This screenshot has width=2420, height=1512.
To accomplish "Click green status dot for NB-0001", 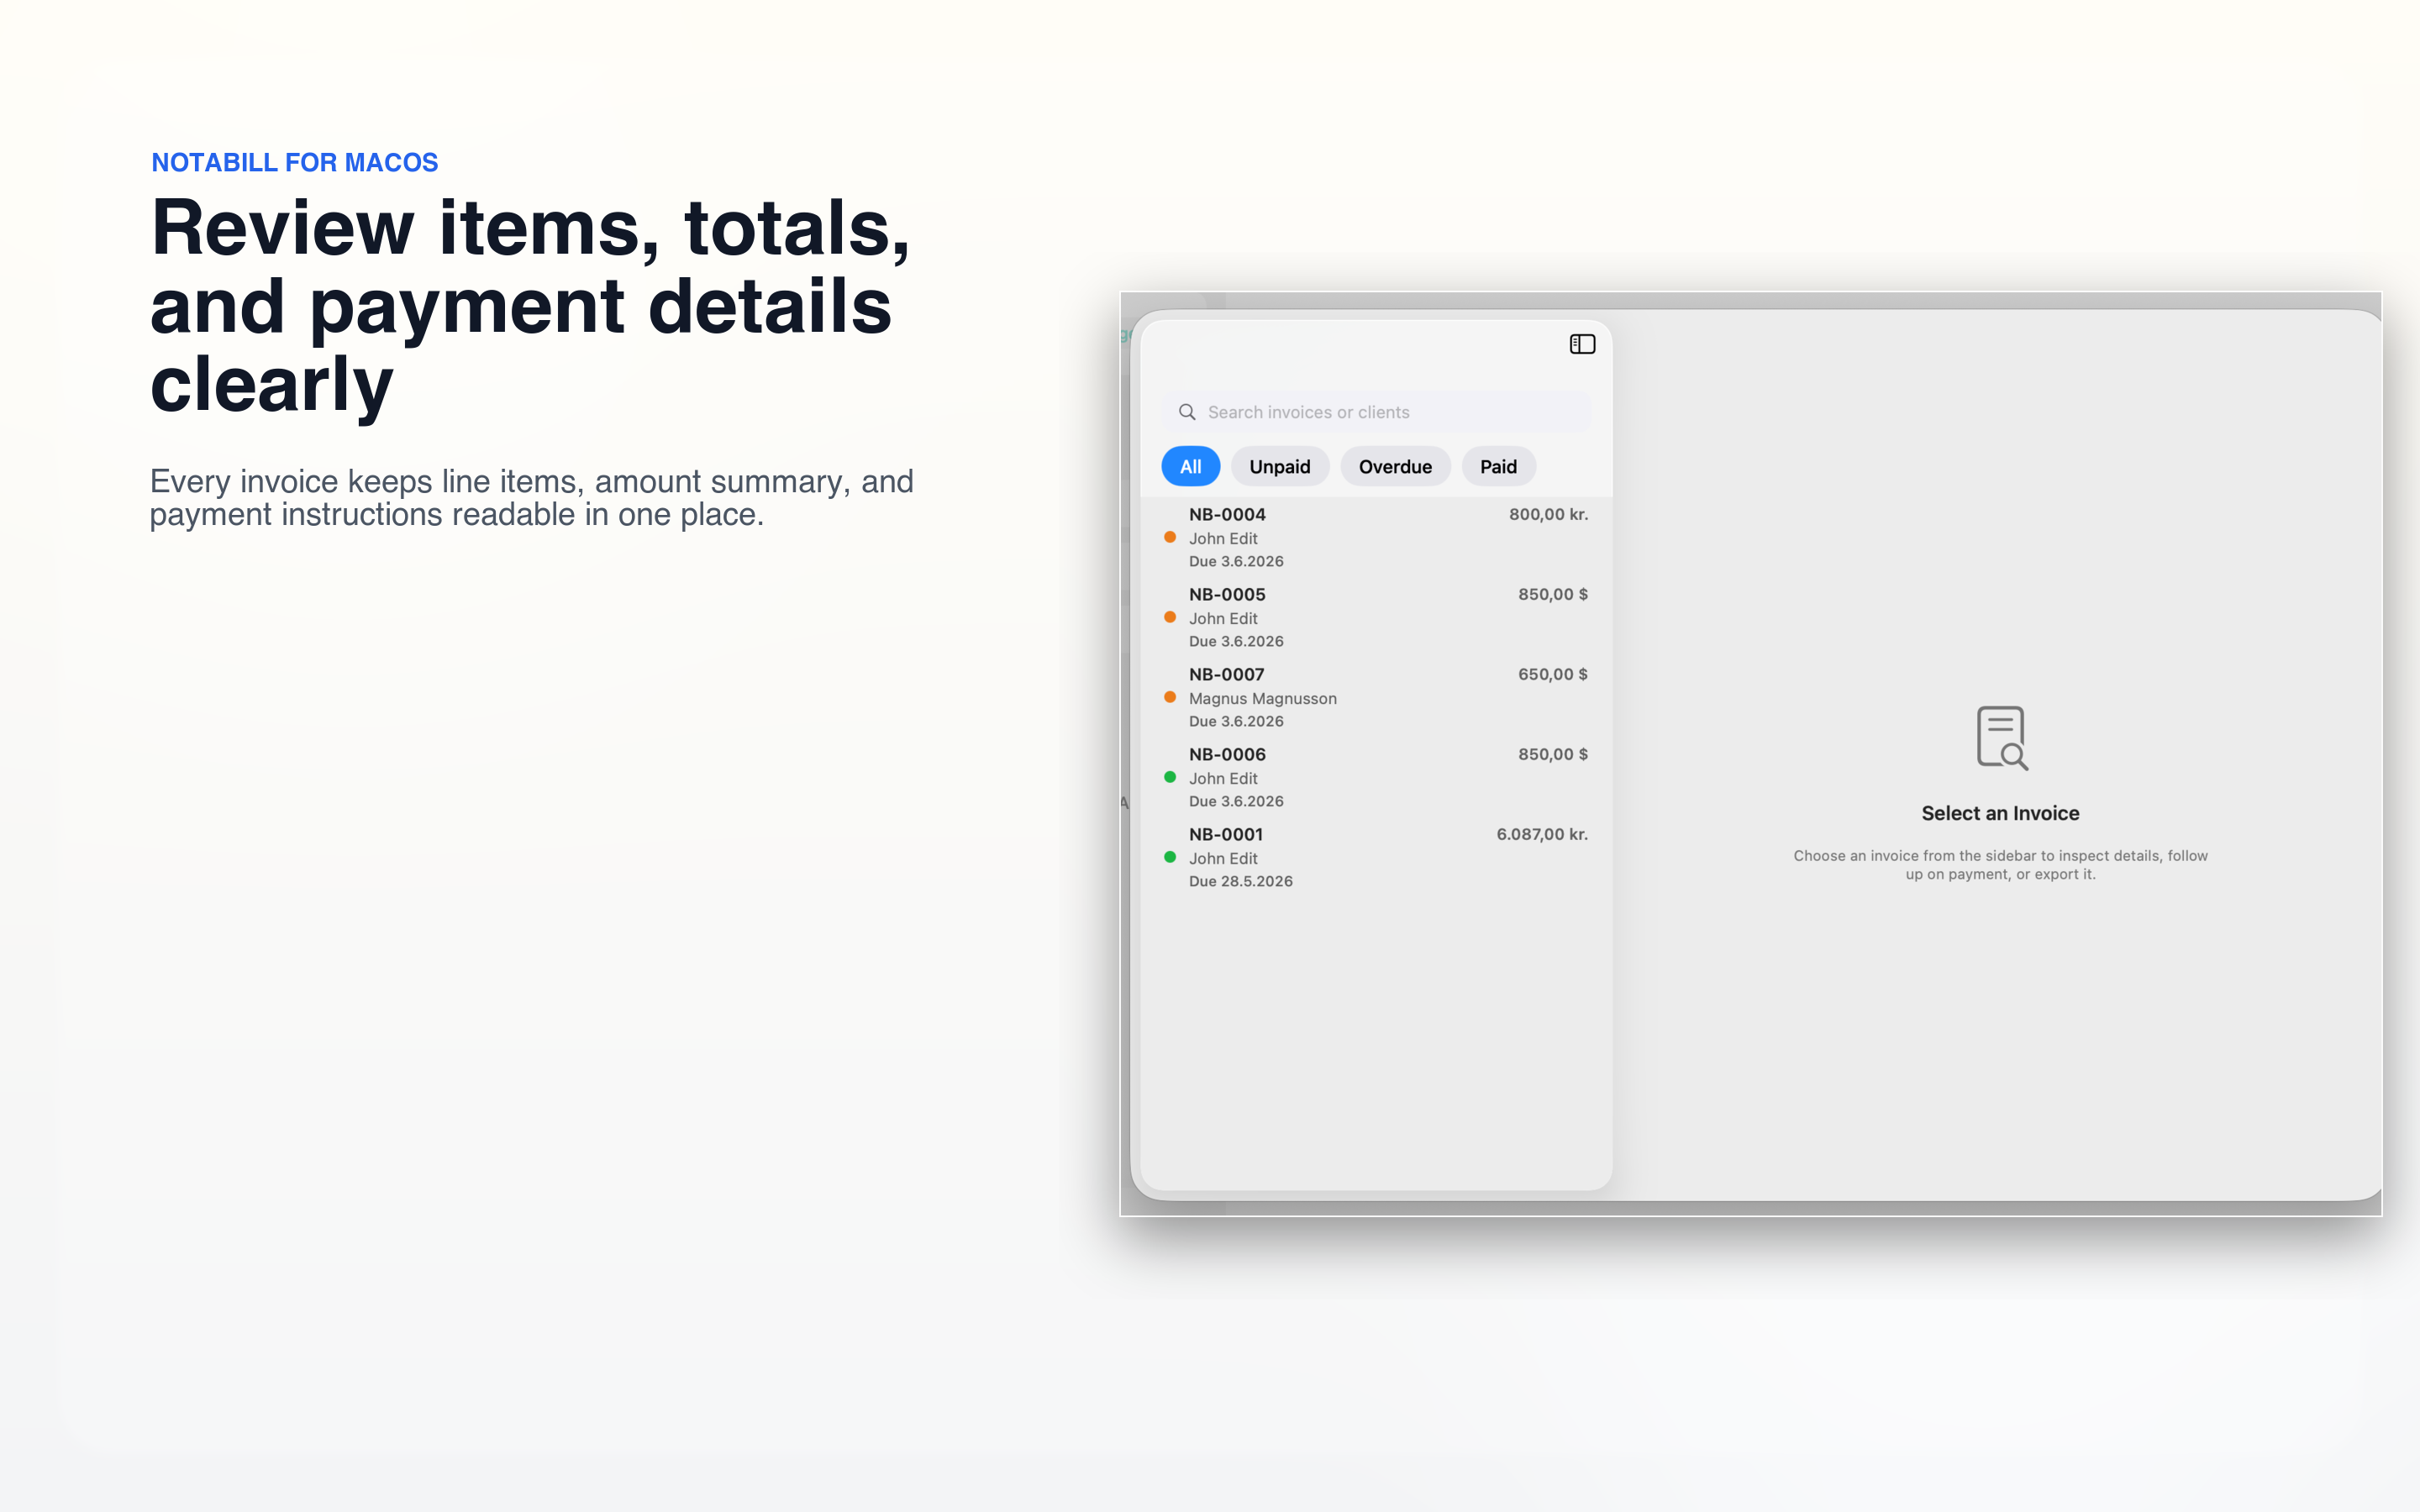I will pos(1169,857).
